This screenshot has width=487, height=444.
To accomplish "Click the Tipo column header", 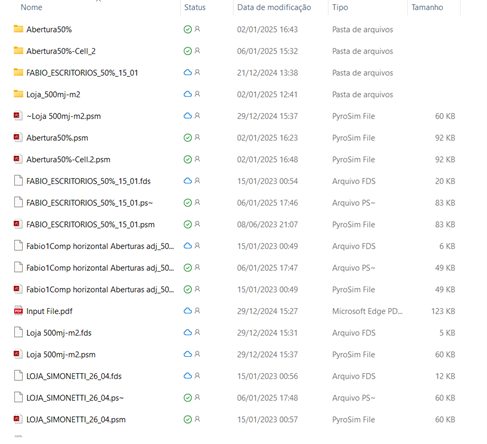I will coord(340,7).
